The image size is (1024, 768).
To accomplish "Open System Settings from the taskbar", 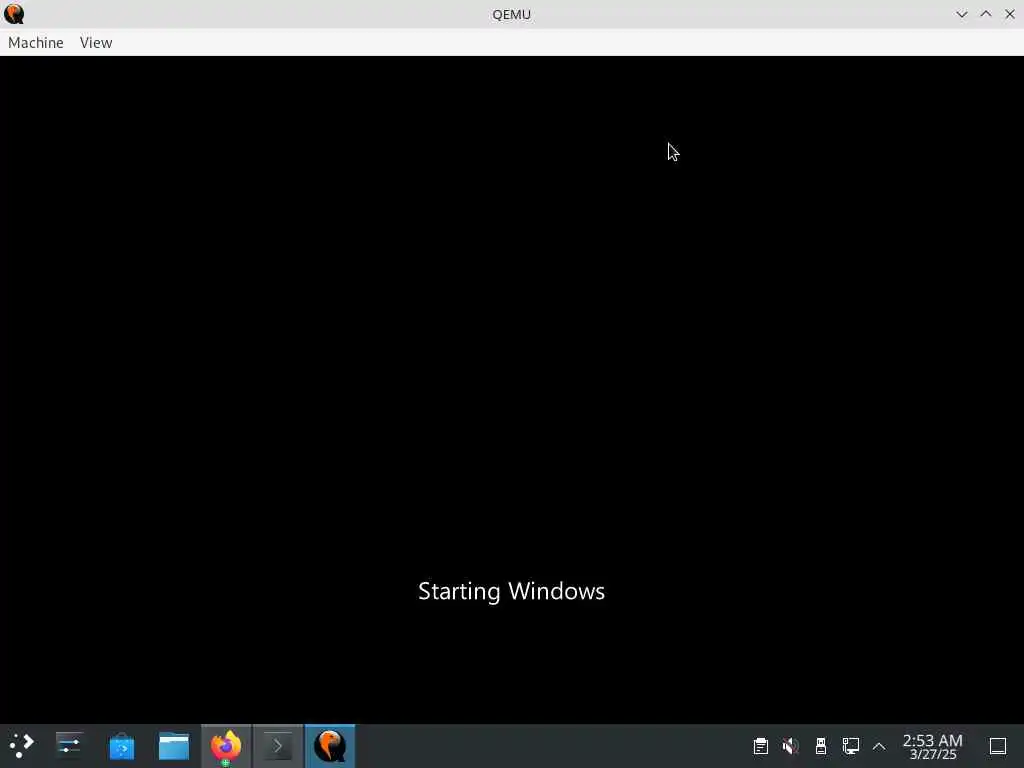I will pyautogui.click(x=69, y=746).
